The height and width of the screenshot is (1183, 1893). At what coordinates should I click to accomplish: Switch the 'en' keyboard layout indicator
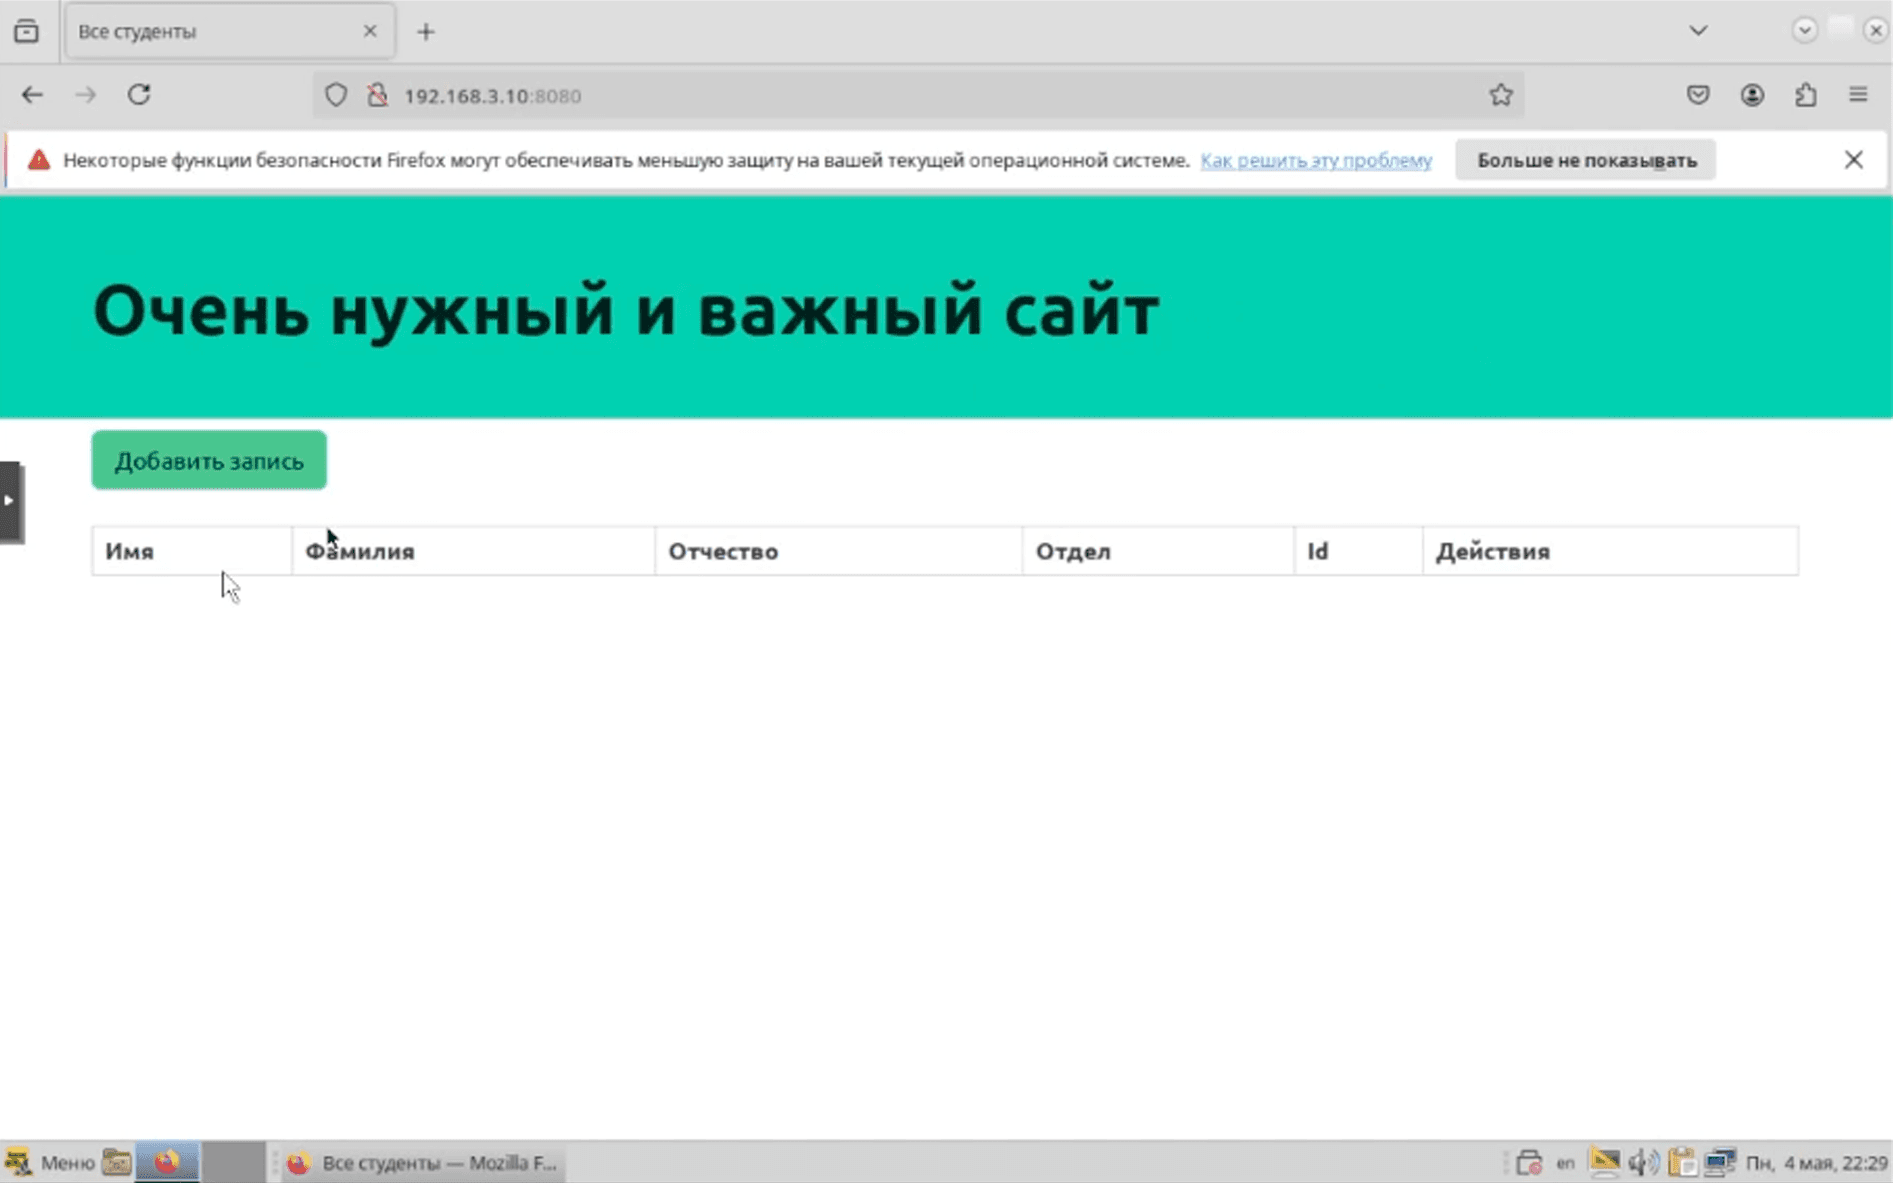[1565, 1162]
